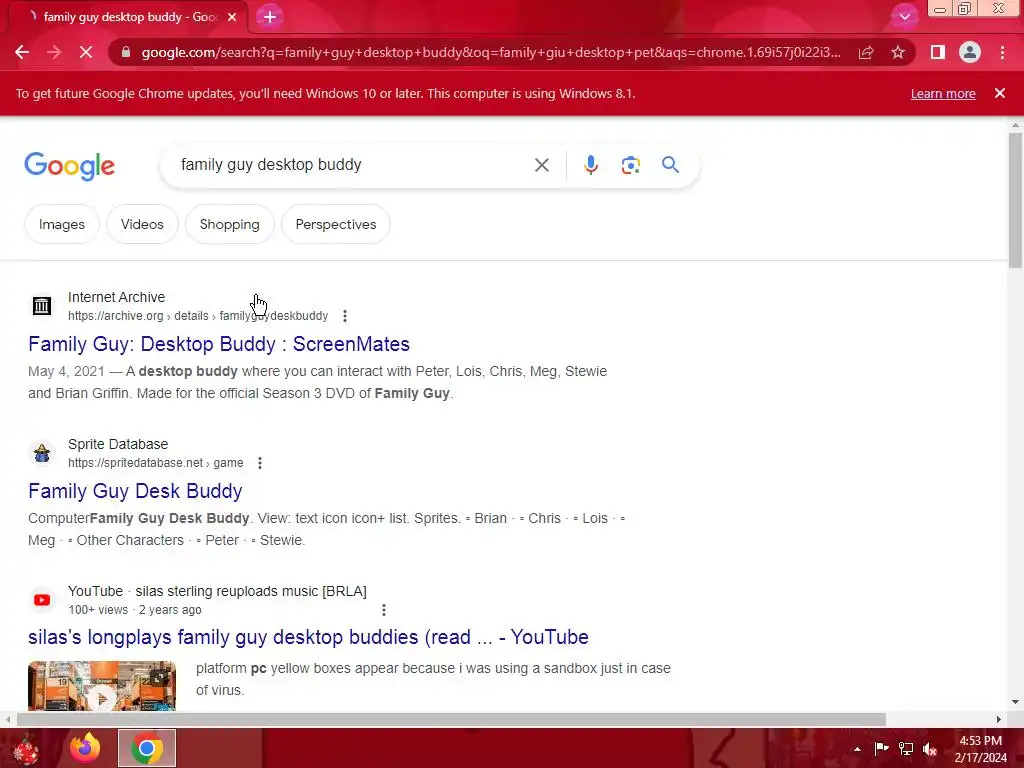Open Action Center flag icon
The width and height of the screenshot is (1024, 768).
[882, 749]
